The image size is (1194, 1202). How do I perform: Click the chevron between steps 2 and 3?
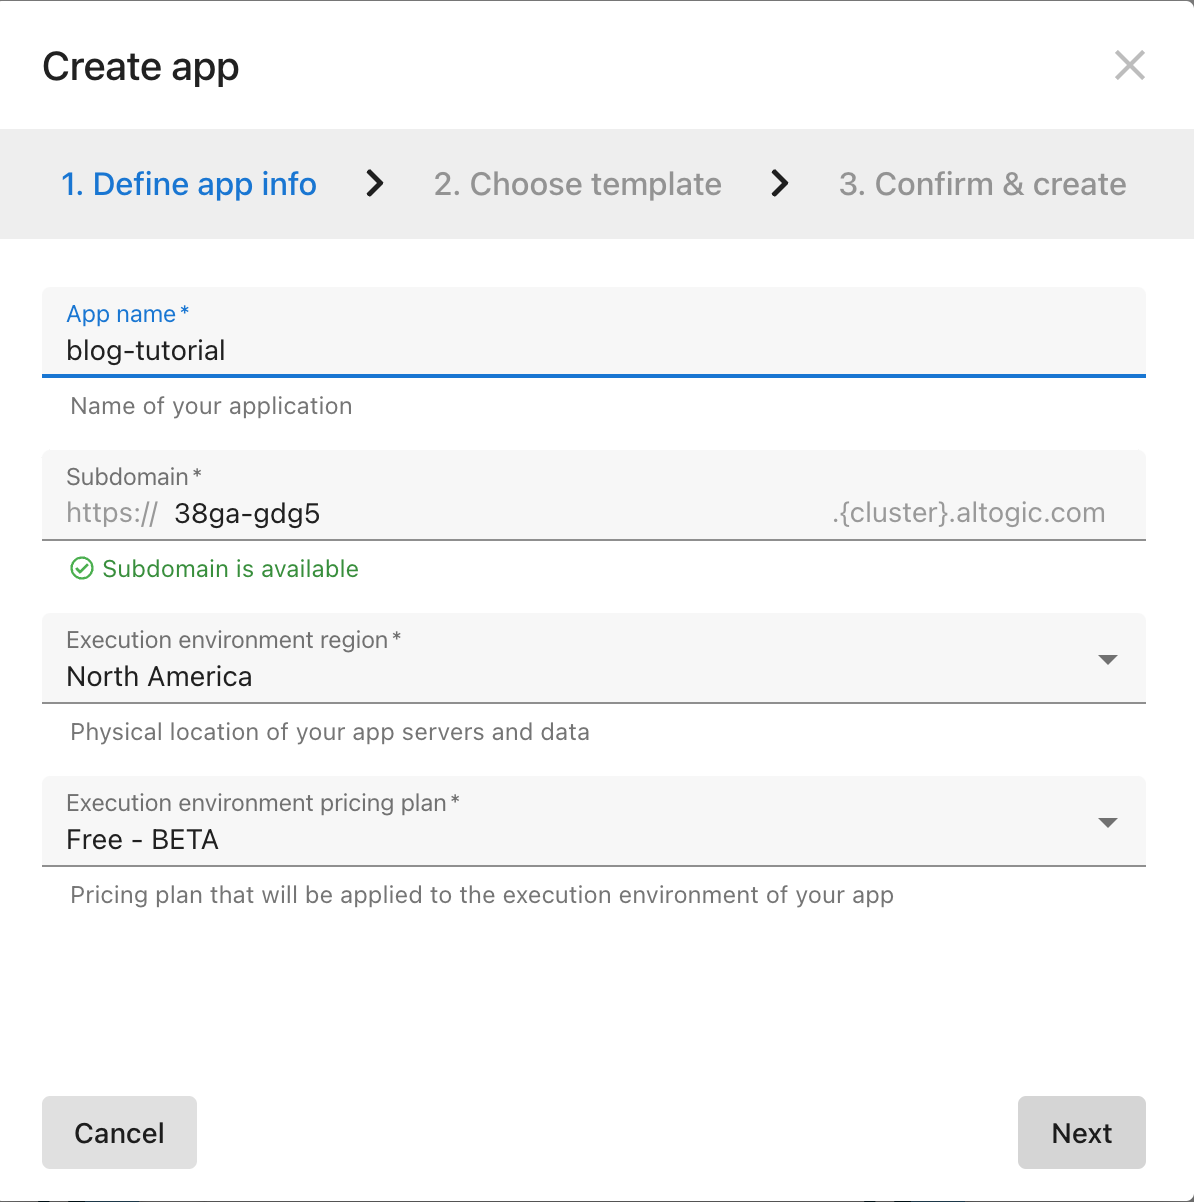point(780,184)
